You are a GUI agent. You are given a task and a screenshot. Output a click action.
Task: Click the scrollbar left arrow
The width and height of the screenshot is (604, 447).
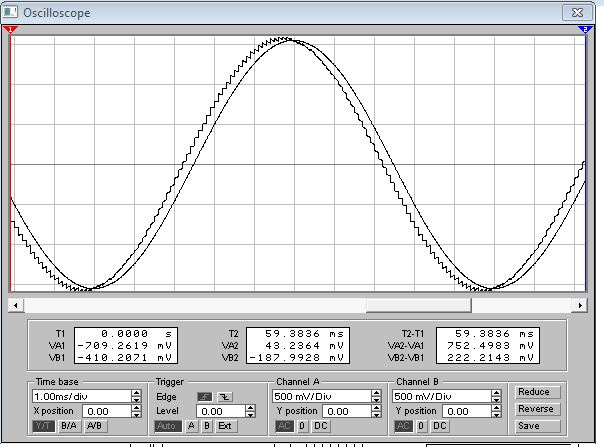pyautogui.click(x=15, y=305)
